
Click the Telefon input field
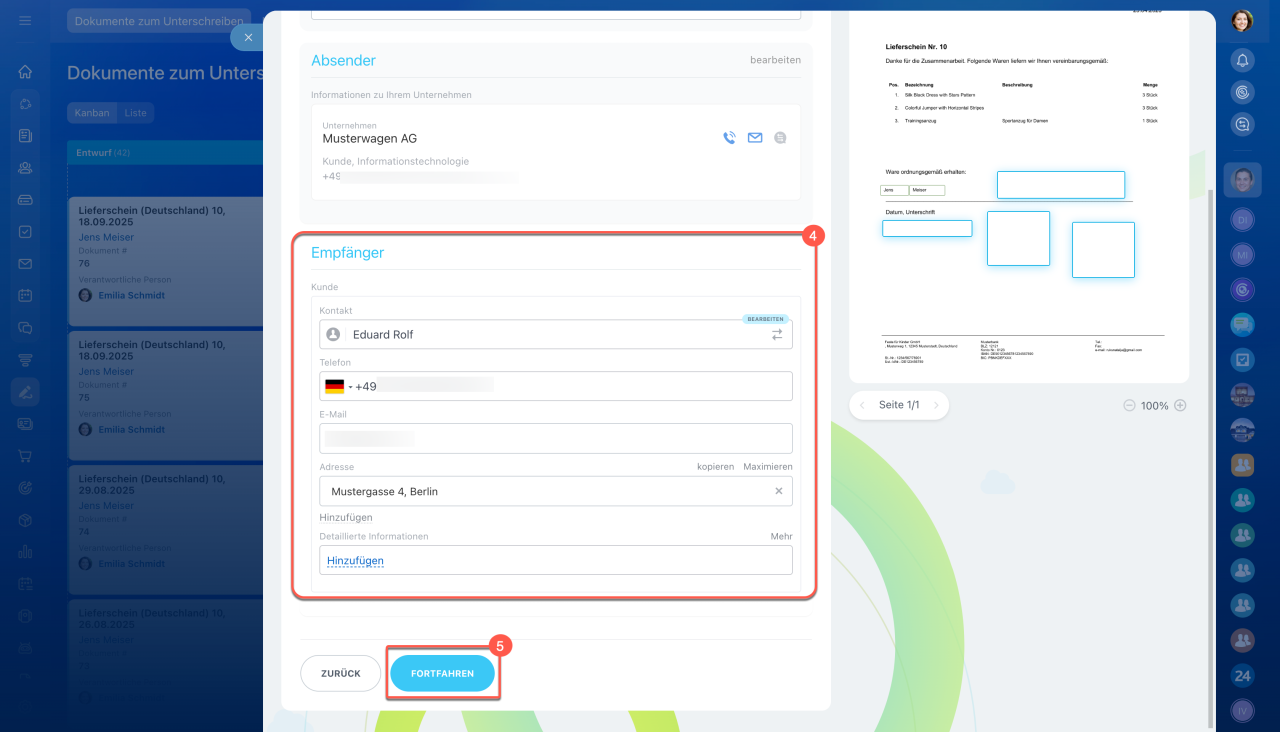pos(556,386)
